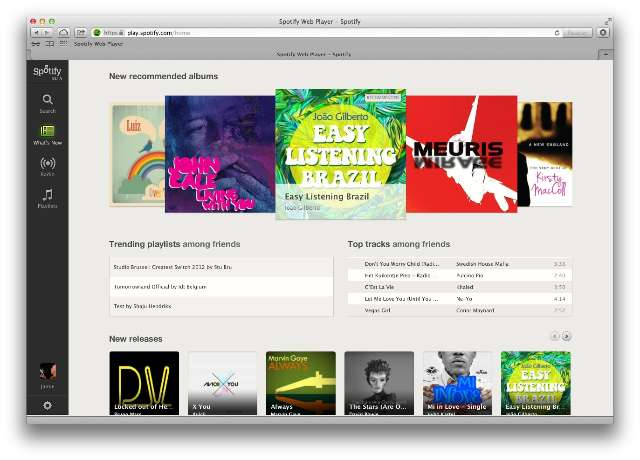Image resolution: width=640 pixels, height=460 pixels.
Task: Click the downloads button at toolbar right
Action: [603, 33]
